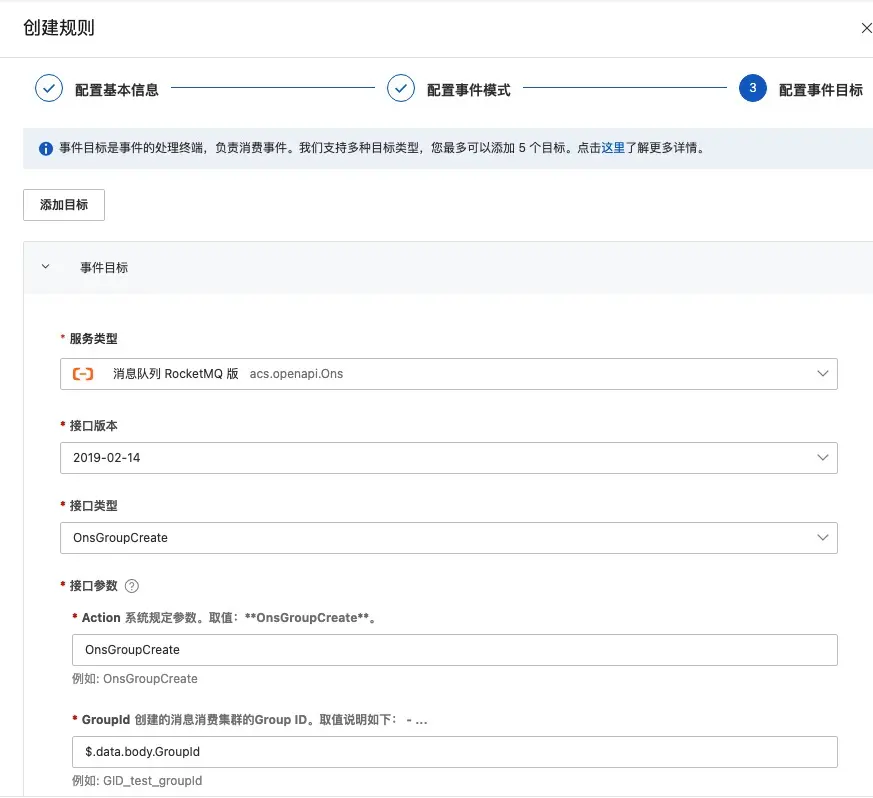This screenshot has height=798, width=873.
Task: Click the 配置事件模式 step checkmark icon
Action: pos(401,88)
